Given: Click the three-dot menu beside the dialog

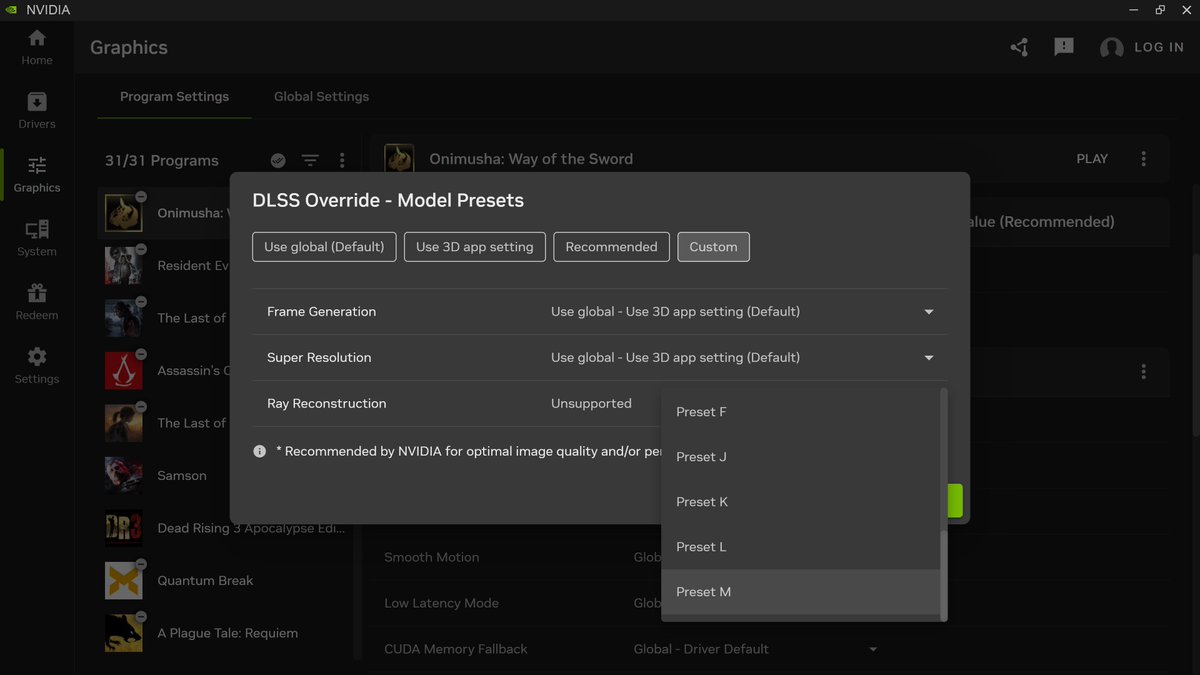Looking at the screenshot, I should pyautogui.click(x=1144, y=371).
